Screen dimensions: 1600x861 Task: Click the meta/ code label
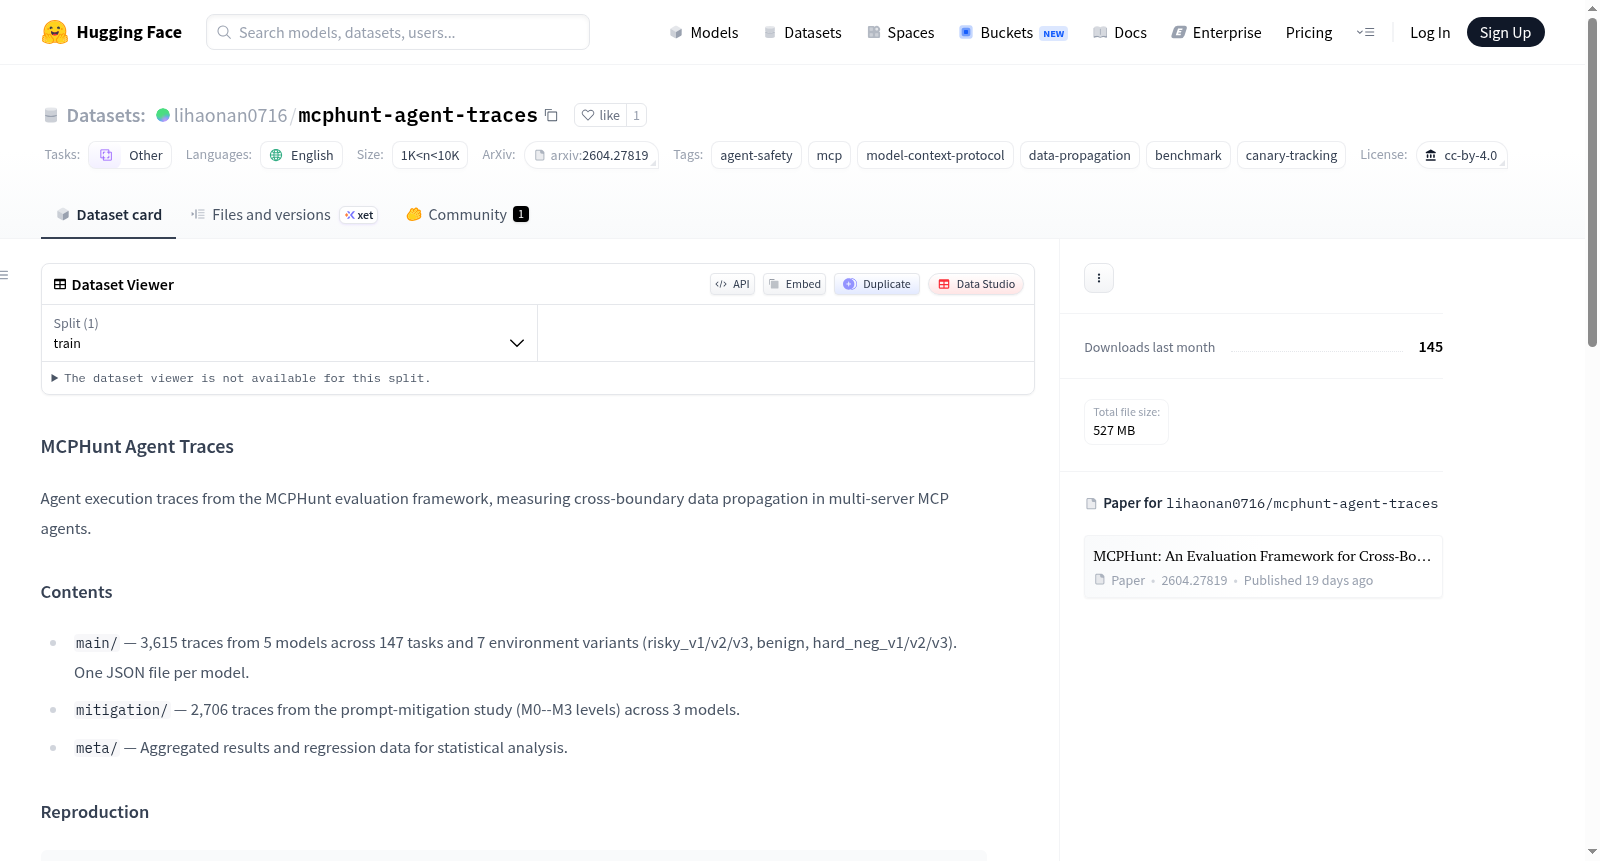tap(97, 748)
